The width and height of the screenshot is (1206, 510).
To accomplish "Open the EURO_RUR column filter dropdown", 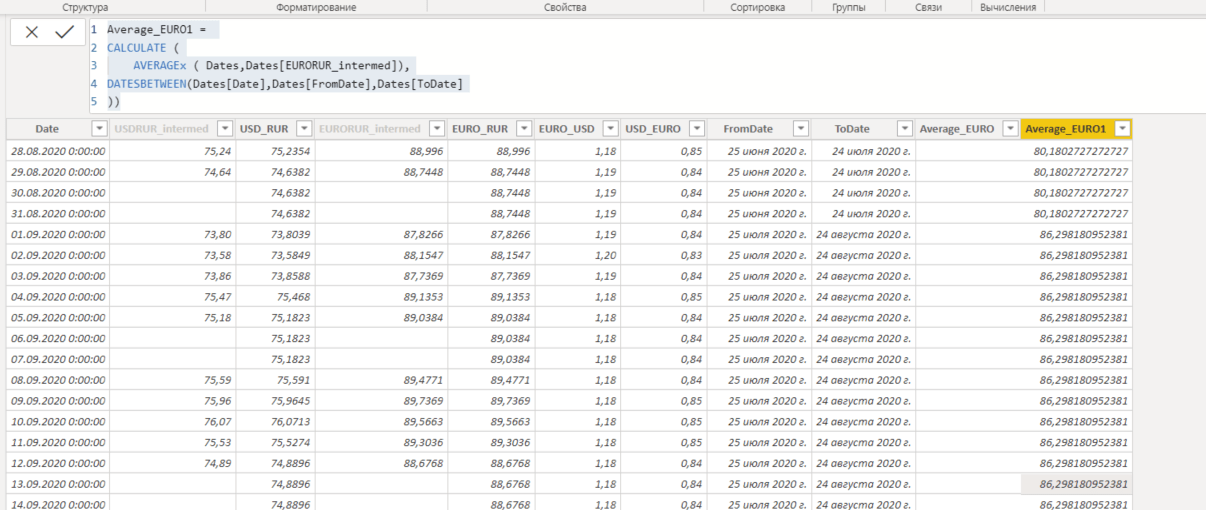I will pos(526,129).
